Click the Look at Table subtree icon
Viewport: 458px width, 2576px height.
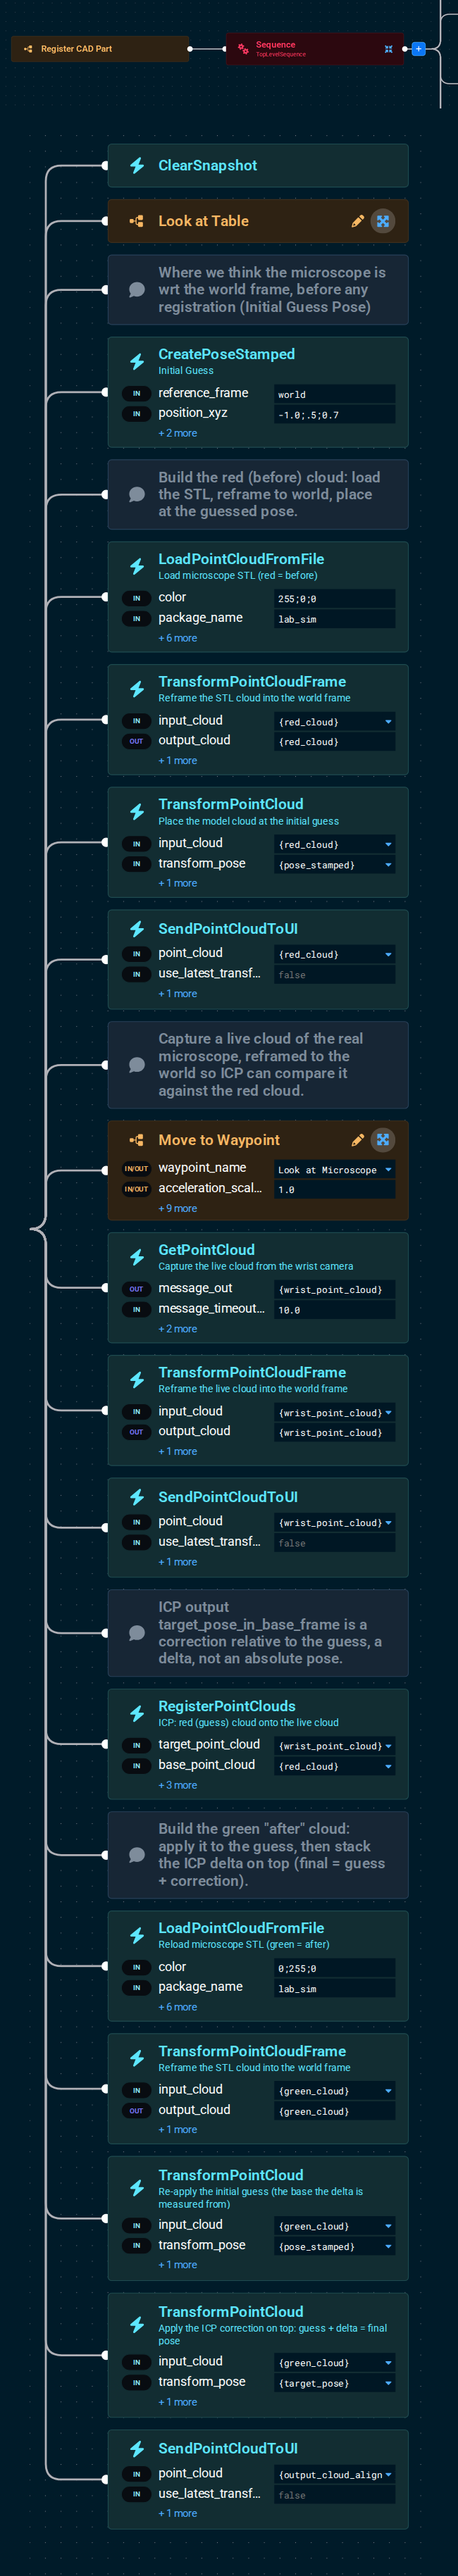click(137, 221)
